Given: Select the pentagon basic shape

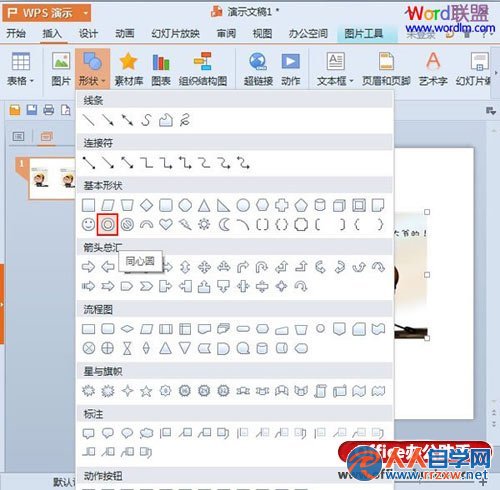Looking at the screenshot, I should (x=301, y=205).
